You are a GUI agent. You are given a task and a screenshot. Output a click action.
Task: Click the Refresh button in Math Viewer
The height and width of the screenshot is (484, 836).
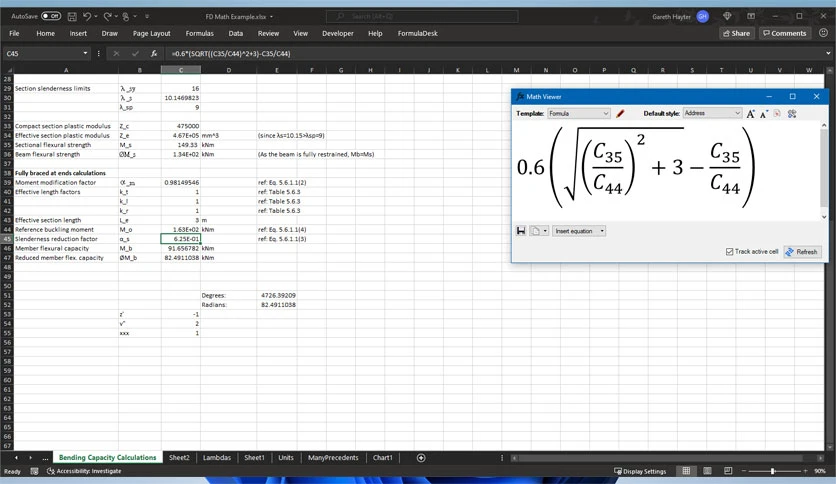click(x=802, y=252)
